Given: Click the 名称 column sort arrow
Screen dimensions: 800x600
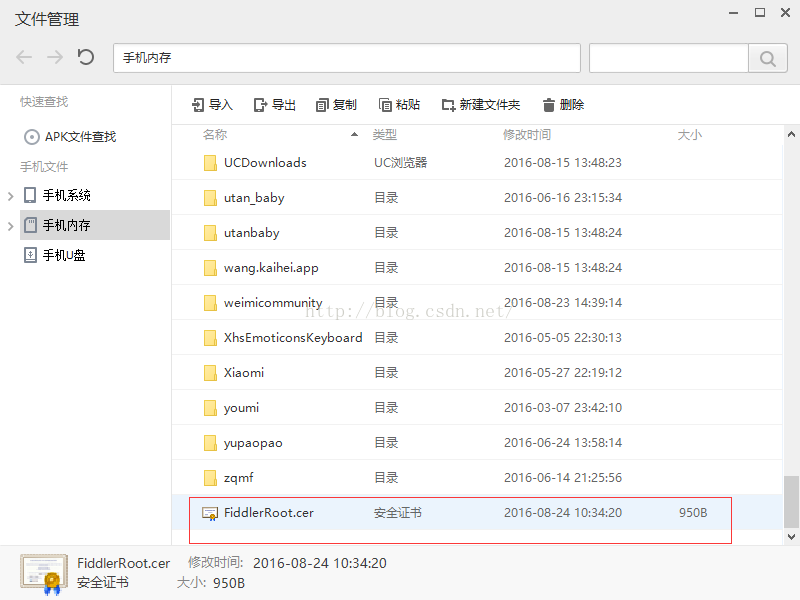Looking at the screenshot, I should click(354, 135).
